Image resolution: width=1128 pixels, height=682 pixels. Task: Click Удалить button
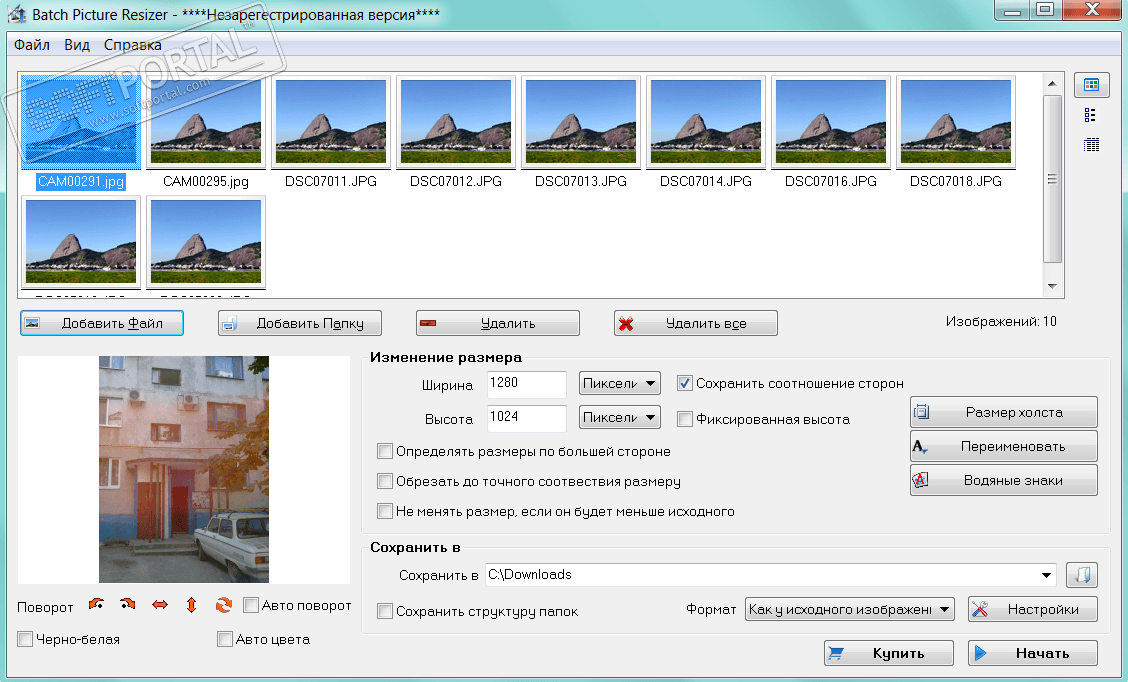pos(498,323)
